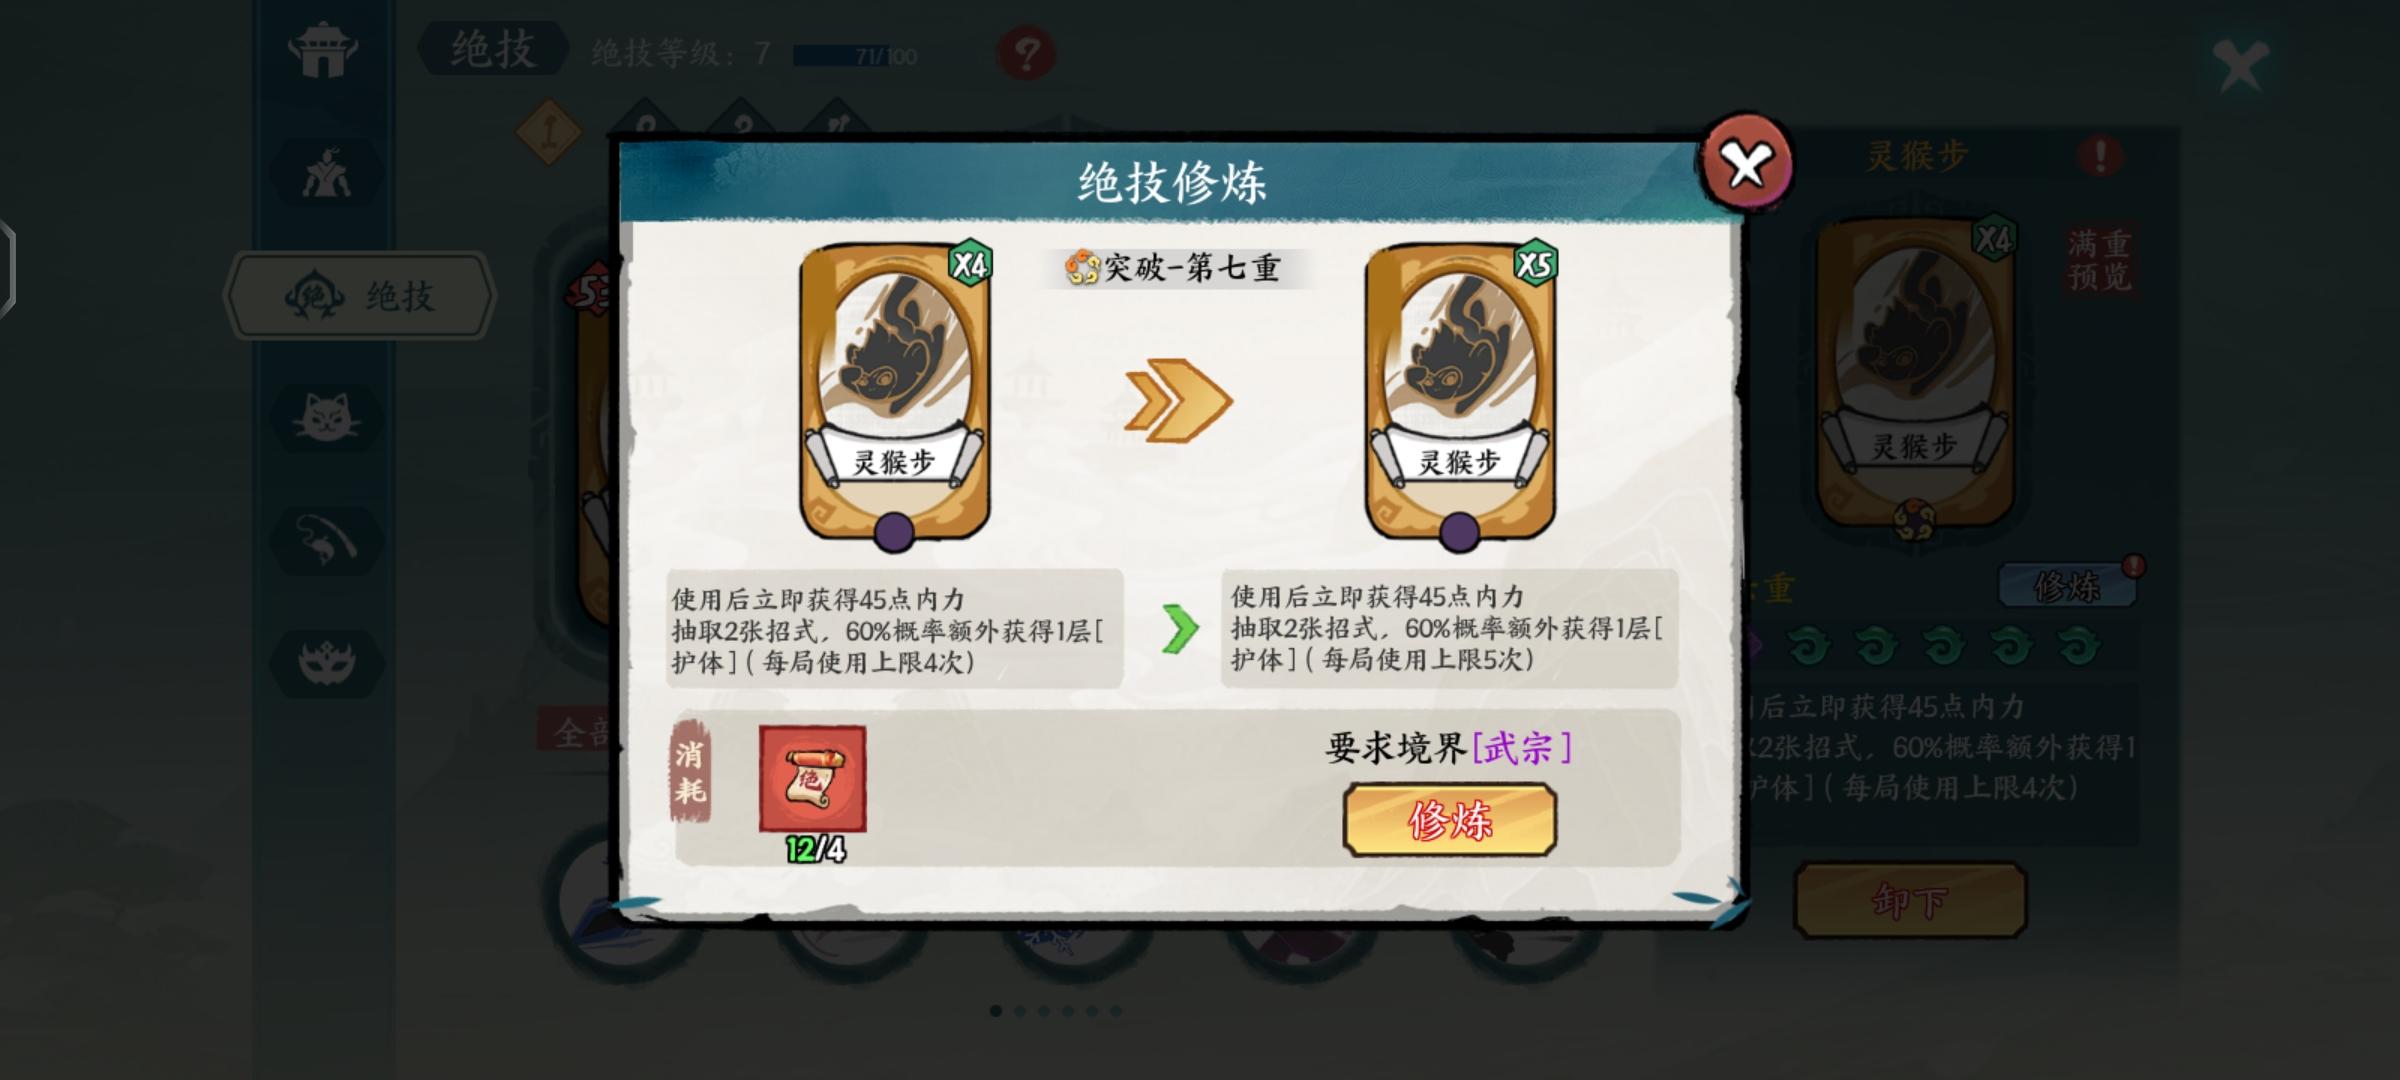The image size is (2400, 1080).
Task: Tap the 绝技等级 progress bar showing 71/100
Action: 856,56
